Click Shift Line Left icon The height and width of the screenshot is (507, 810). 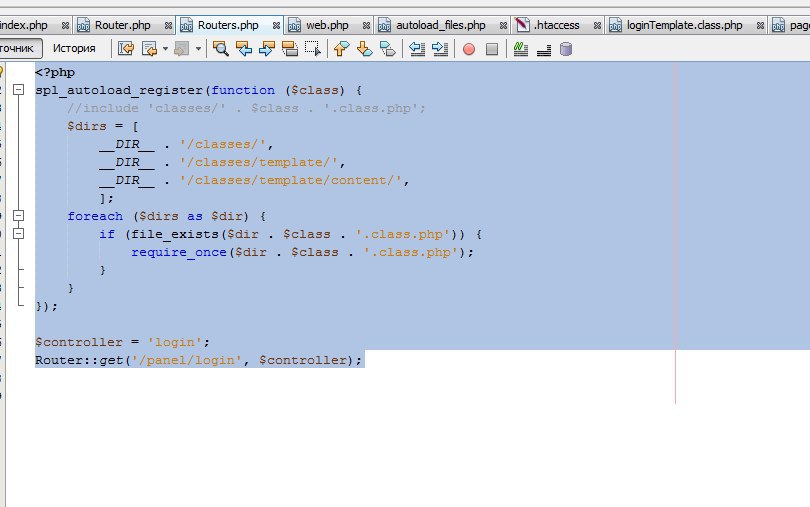click(417, 49)
